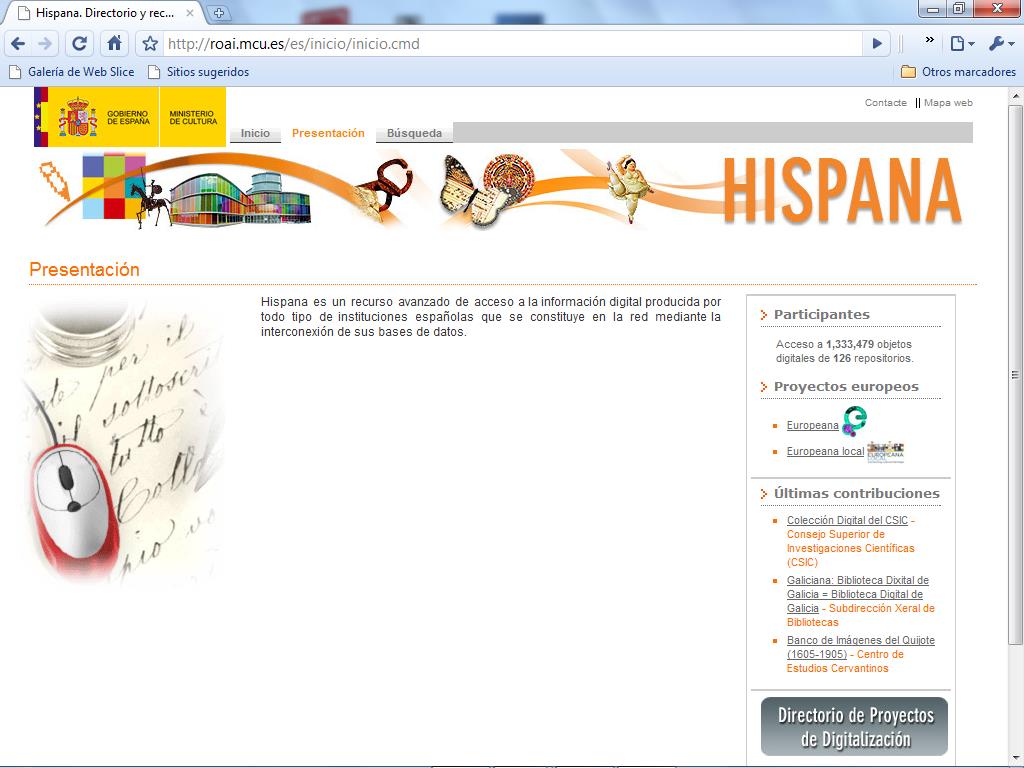Reload the page with the refresh icon
Viewport: 1024px width, 768px height.
[x=79, y=44]
